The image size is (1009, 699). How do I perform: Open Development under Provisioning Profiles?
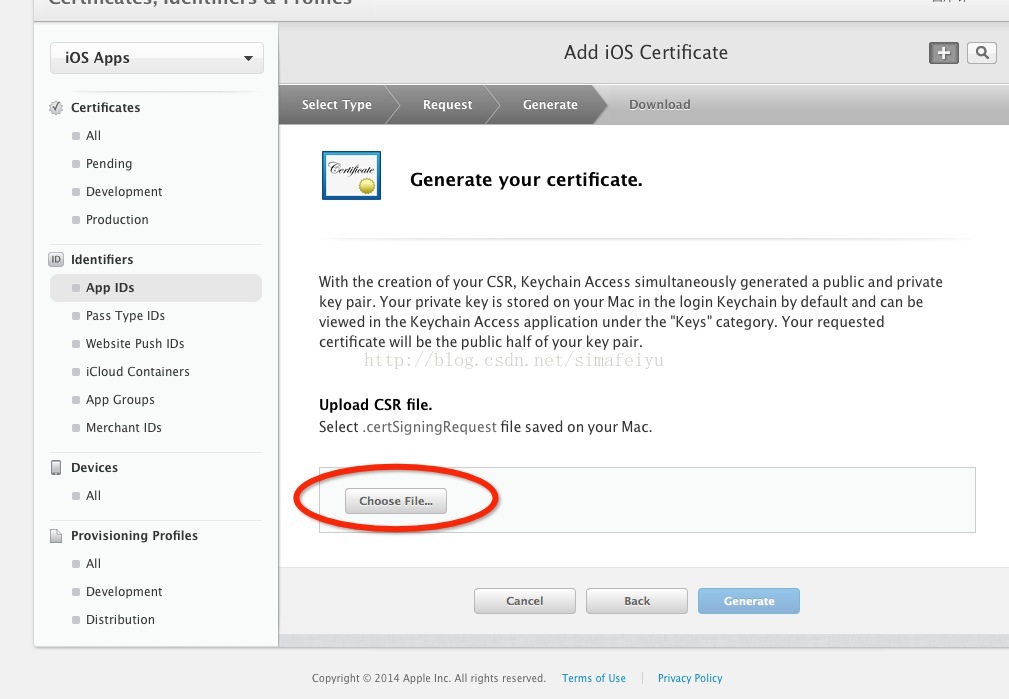124,592
